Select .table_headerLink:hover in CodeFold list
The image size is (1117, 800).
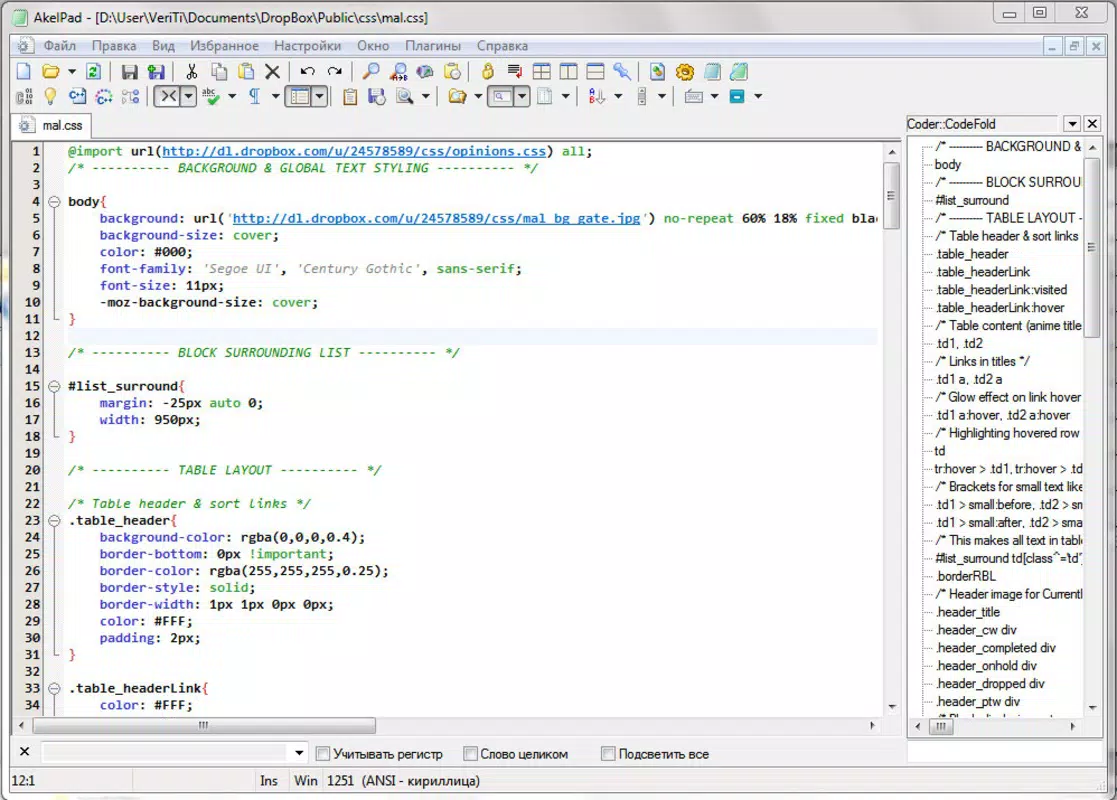point(1000,308)
